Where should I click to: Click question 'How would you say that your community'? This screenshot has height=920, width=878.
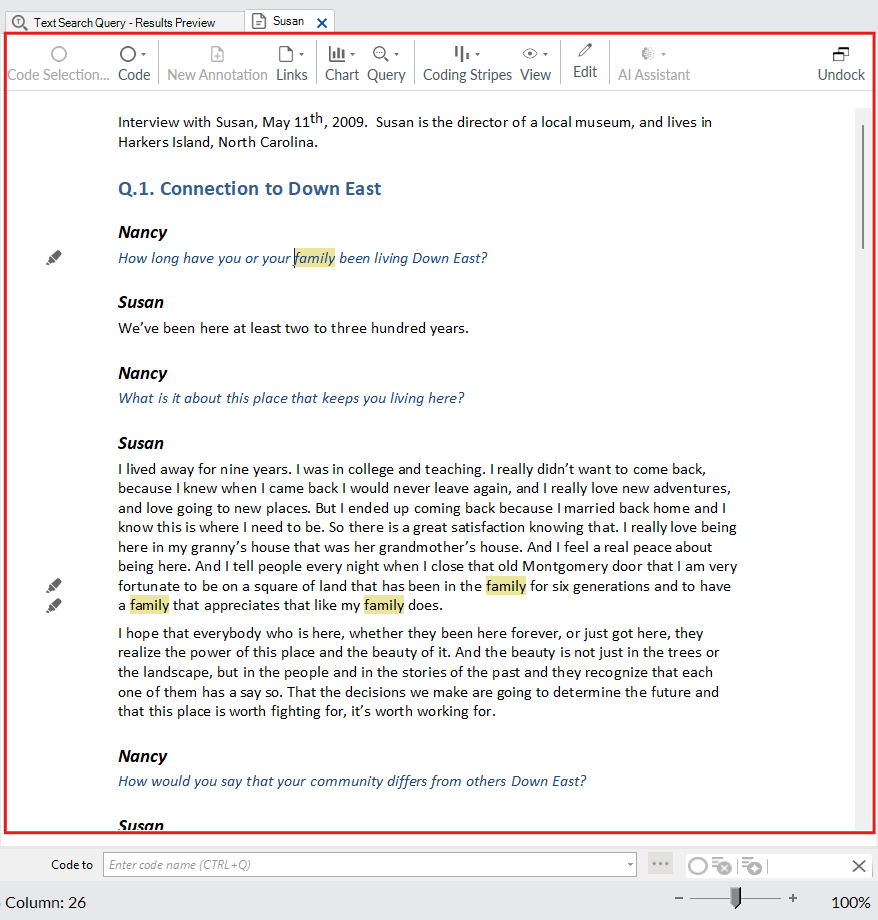point(352,782)
